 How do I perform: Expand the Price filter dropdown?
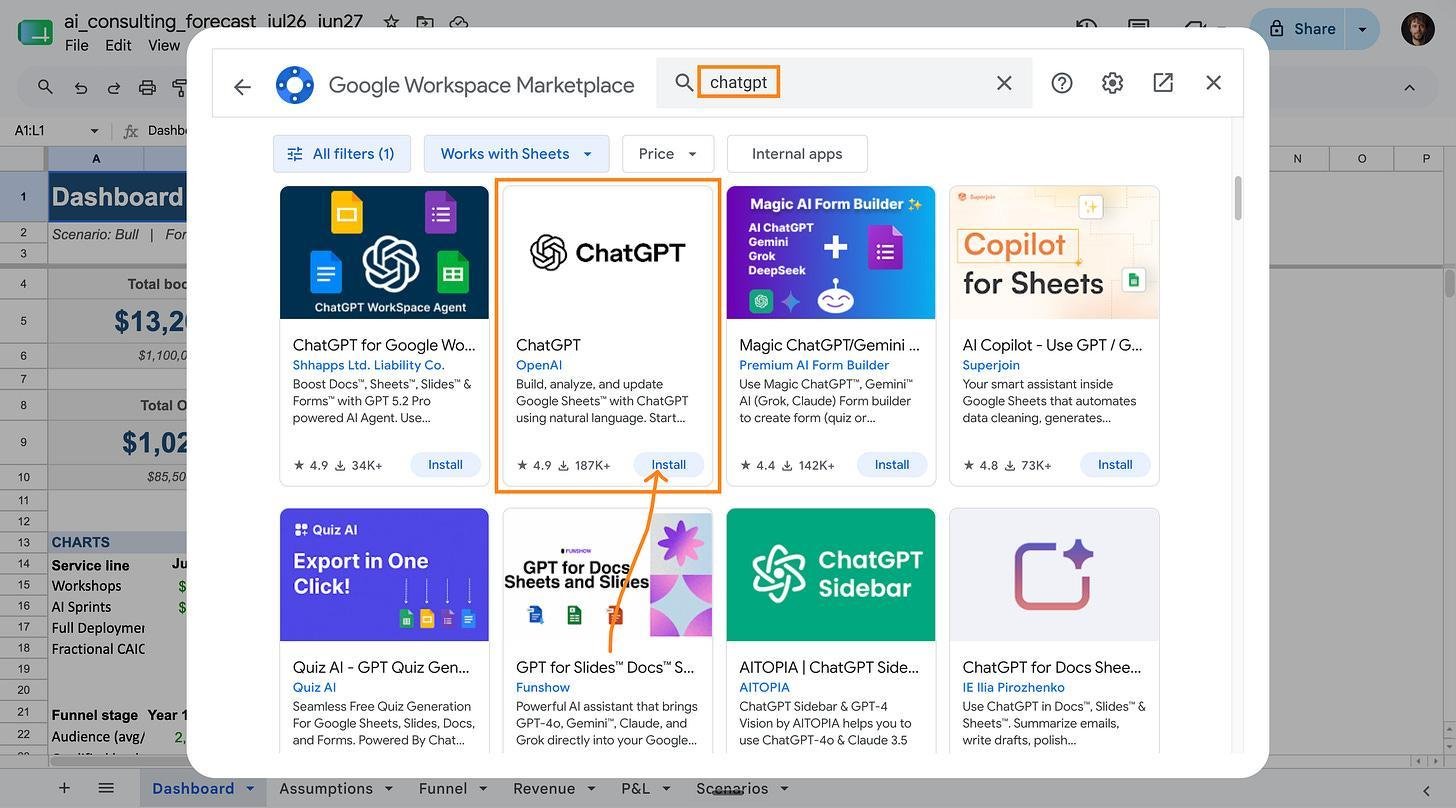(x=668, y=154)
